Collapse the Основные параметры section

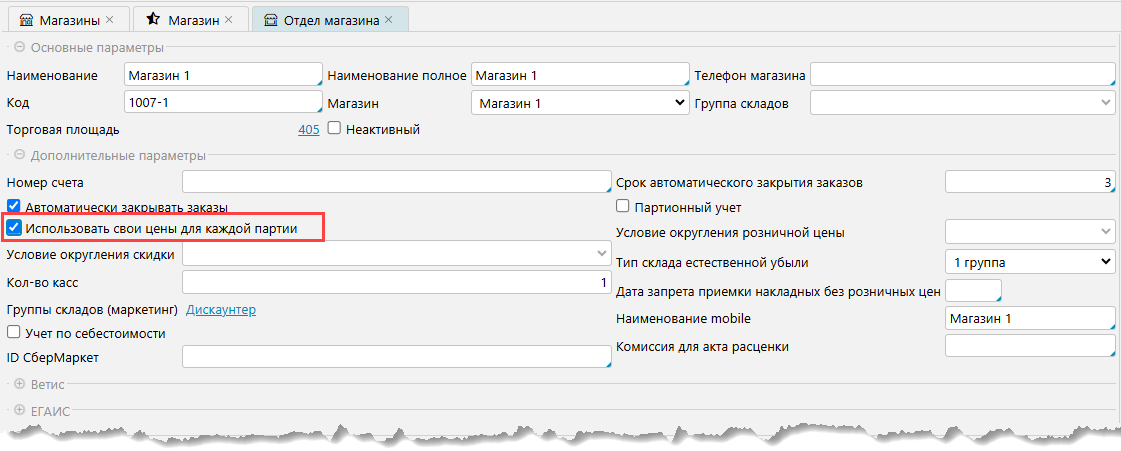click(19, 47)
